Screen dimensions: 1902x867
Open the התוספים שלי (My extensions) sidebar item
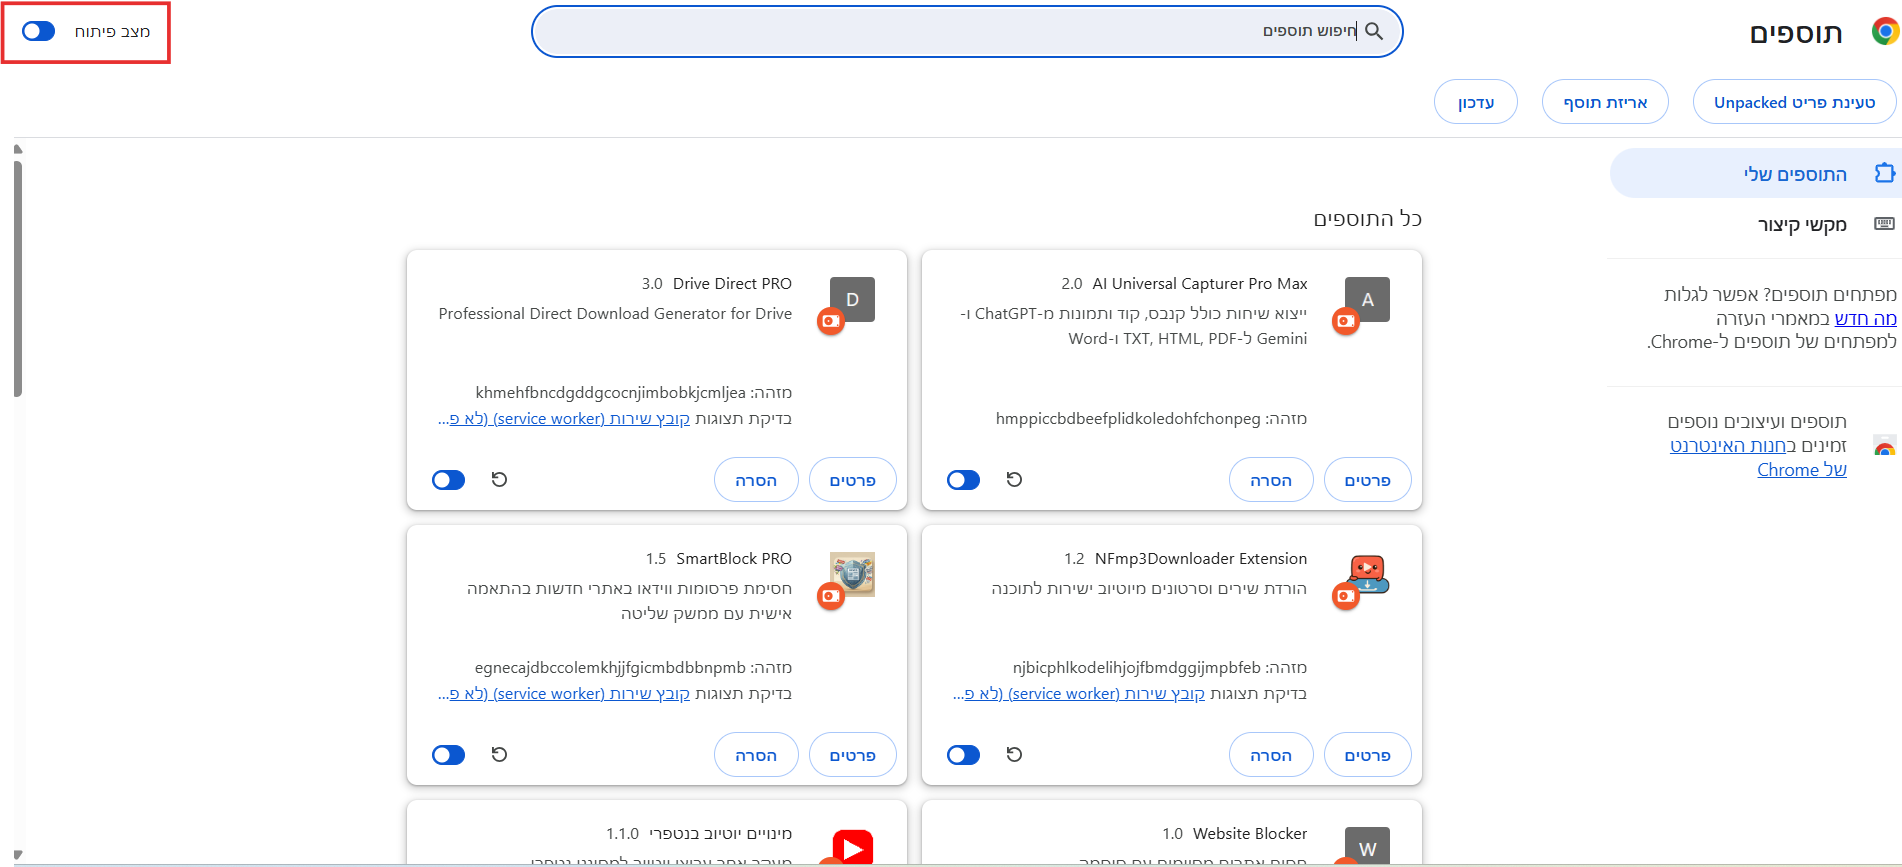coord(1756,174)
